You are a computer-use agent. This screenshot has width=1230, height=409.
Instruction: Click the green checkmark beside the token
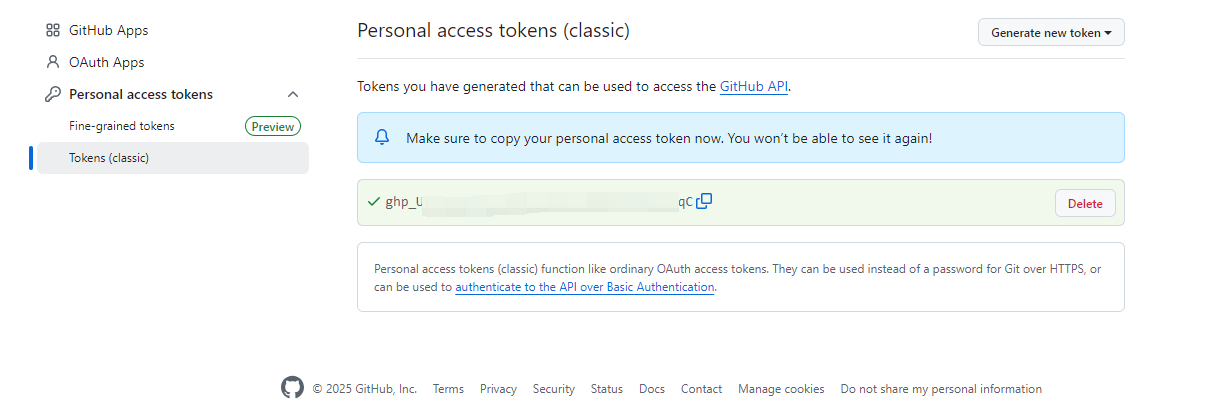[374, 202]
